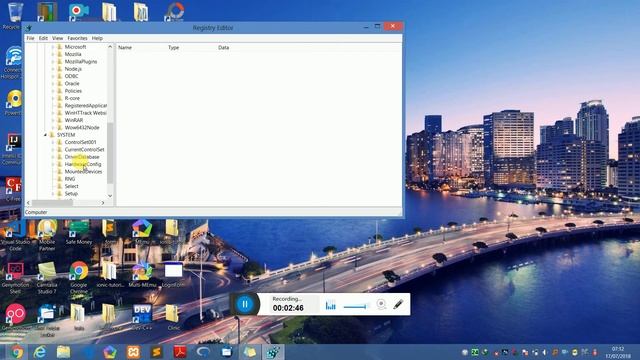Open the Connectify Hotspot desktop shortcut
This screenshot has height=360, width=640.
tap(13, 62)
